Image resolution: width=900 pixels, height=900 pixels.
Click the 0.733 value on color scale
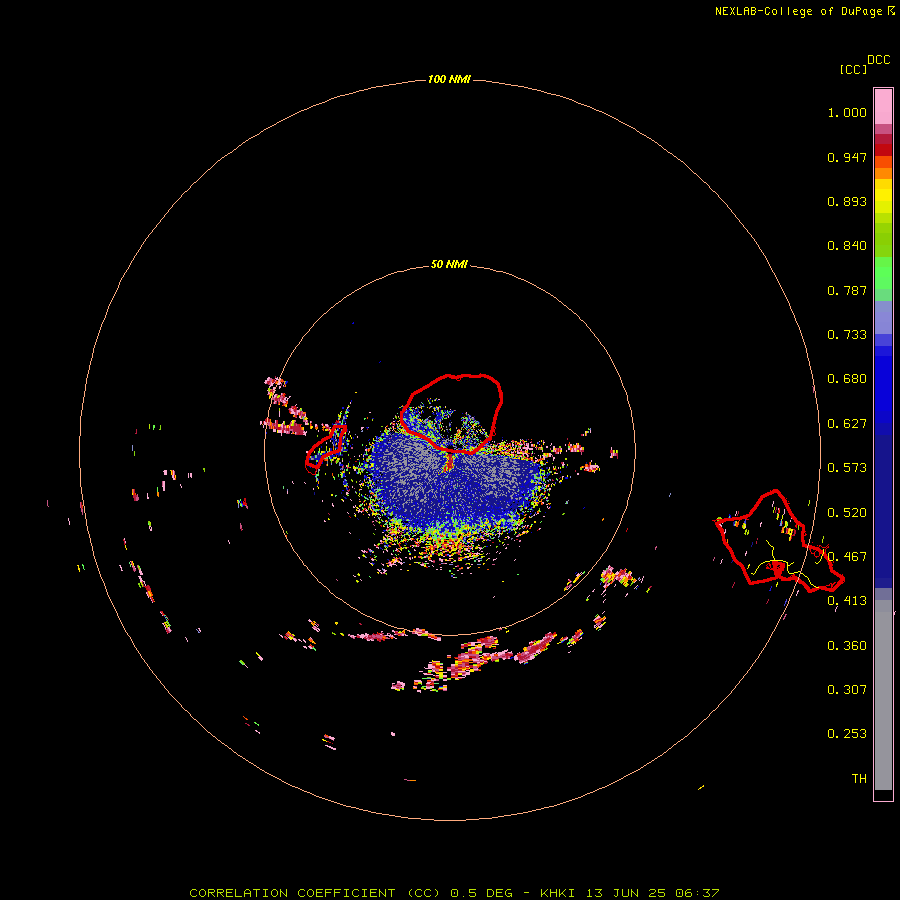847,335
